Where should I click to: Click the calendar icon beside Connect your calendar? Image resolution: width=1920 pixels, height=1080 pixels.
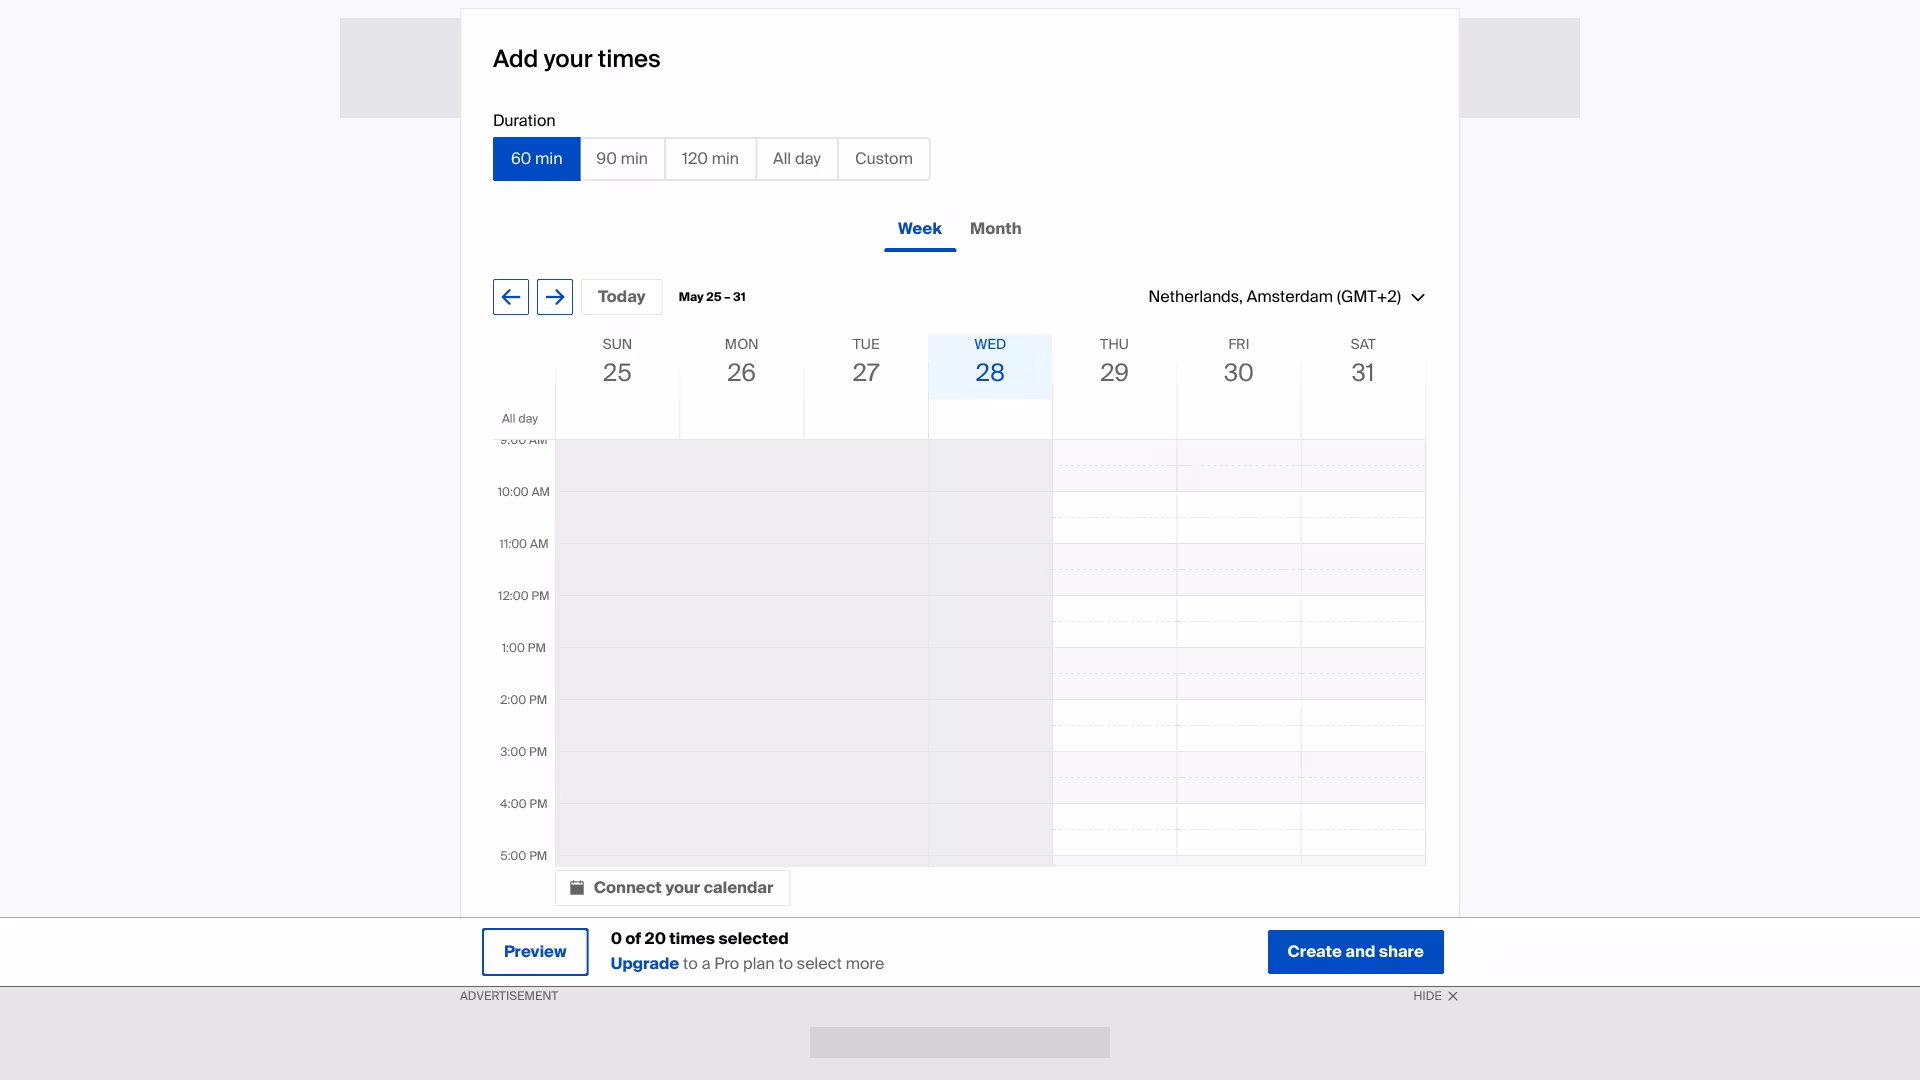pyautogui.click(x=577, y=888)
